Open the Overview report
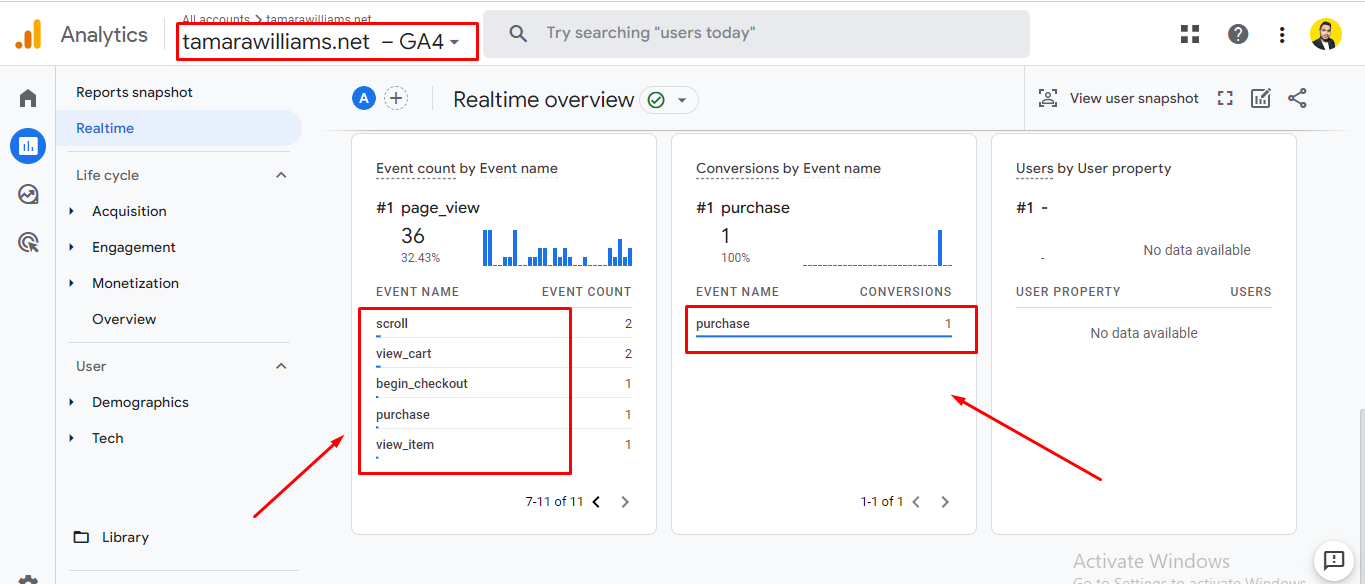Image resolution: width=1365 pixels, height=584 pixels. tap(124, 319)
